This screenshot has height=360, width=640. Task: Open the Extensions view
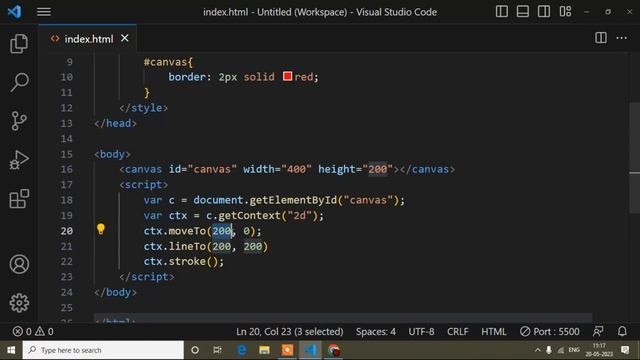(x=19, y=199)
